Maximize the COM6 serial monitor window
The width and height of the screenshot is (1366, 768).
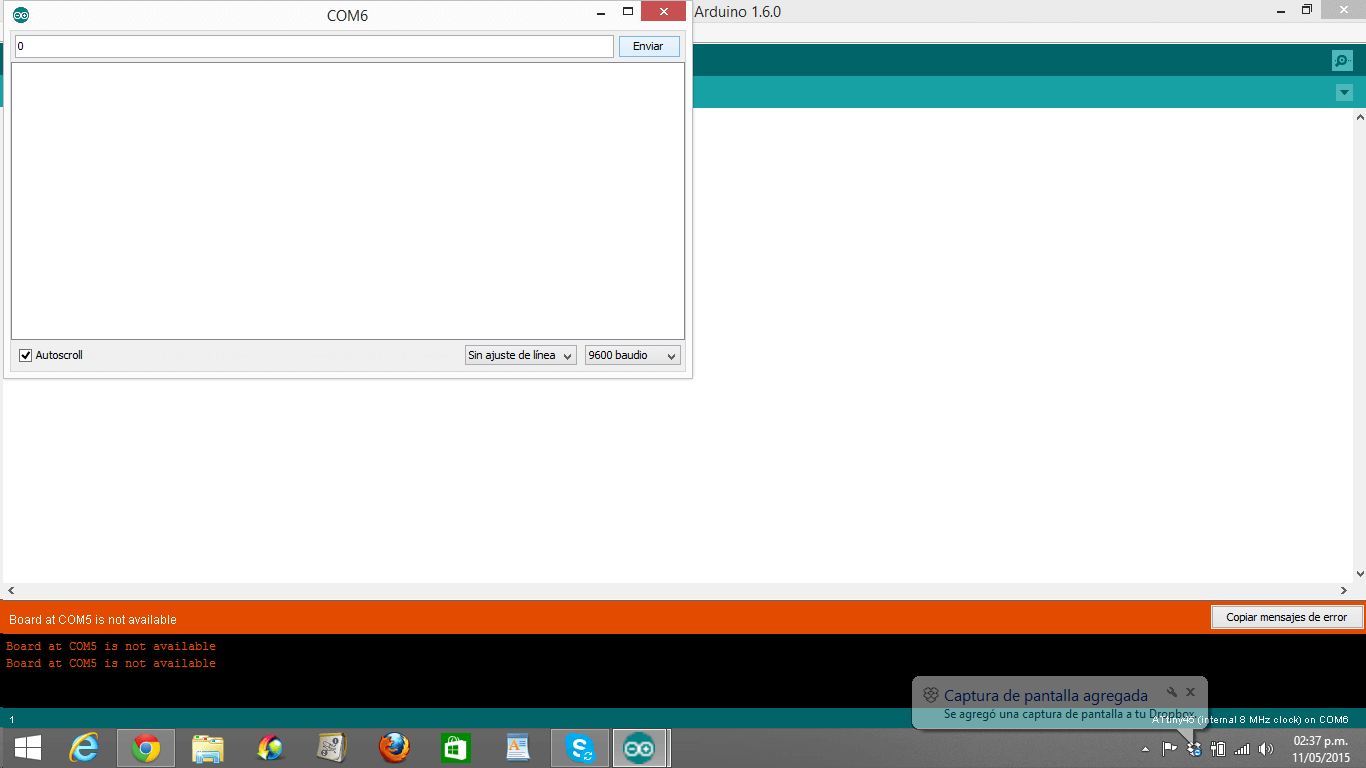(628, 12)
